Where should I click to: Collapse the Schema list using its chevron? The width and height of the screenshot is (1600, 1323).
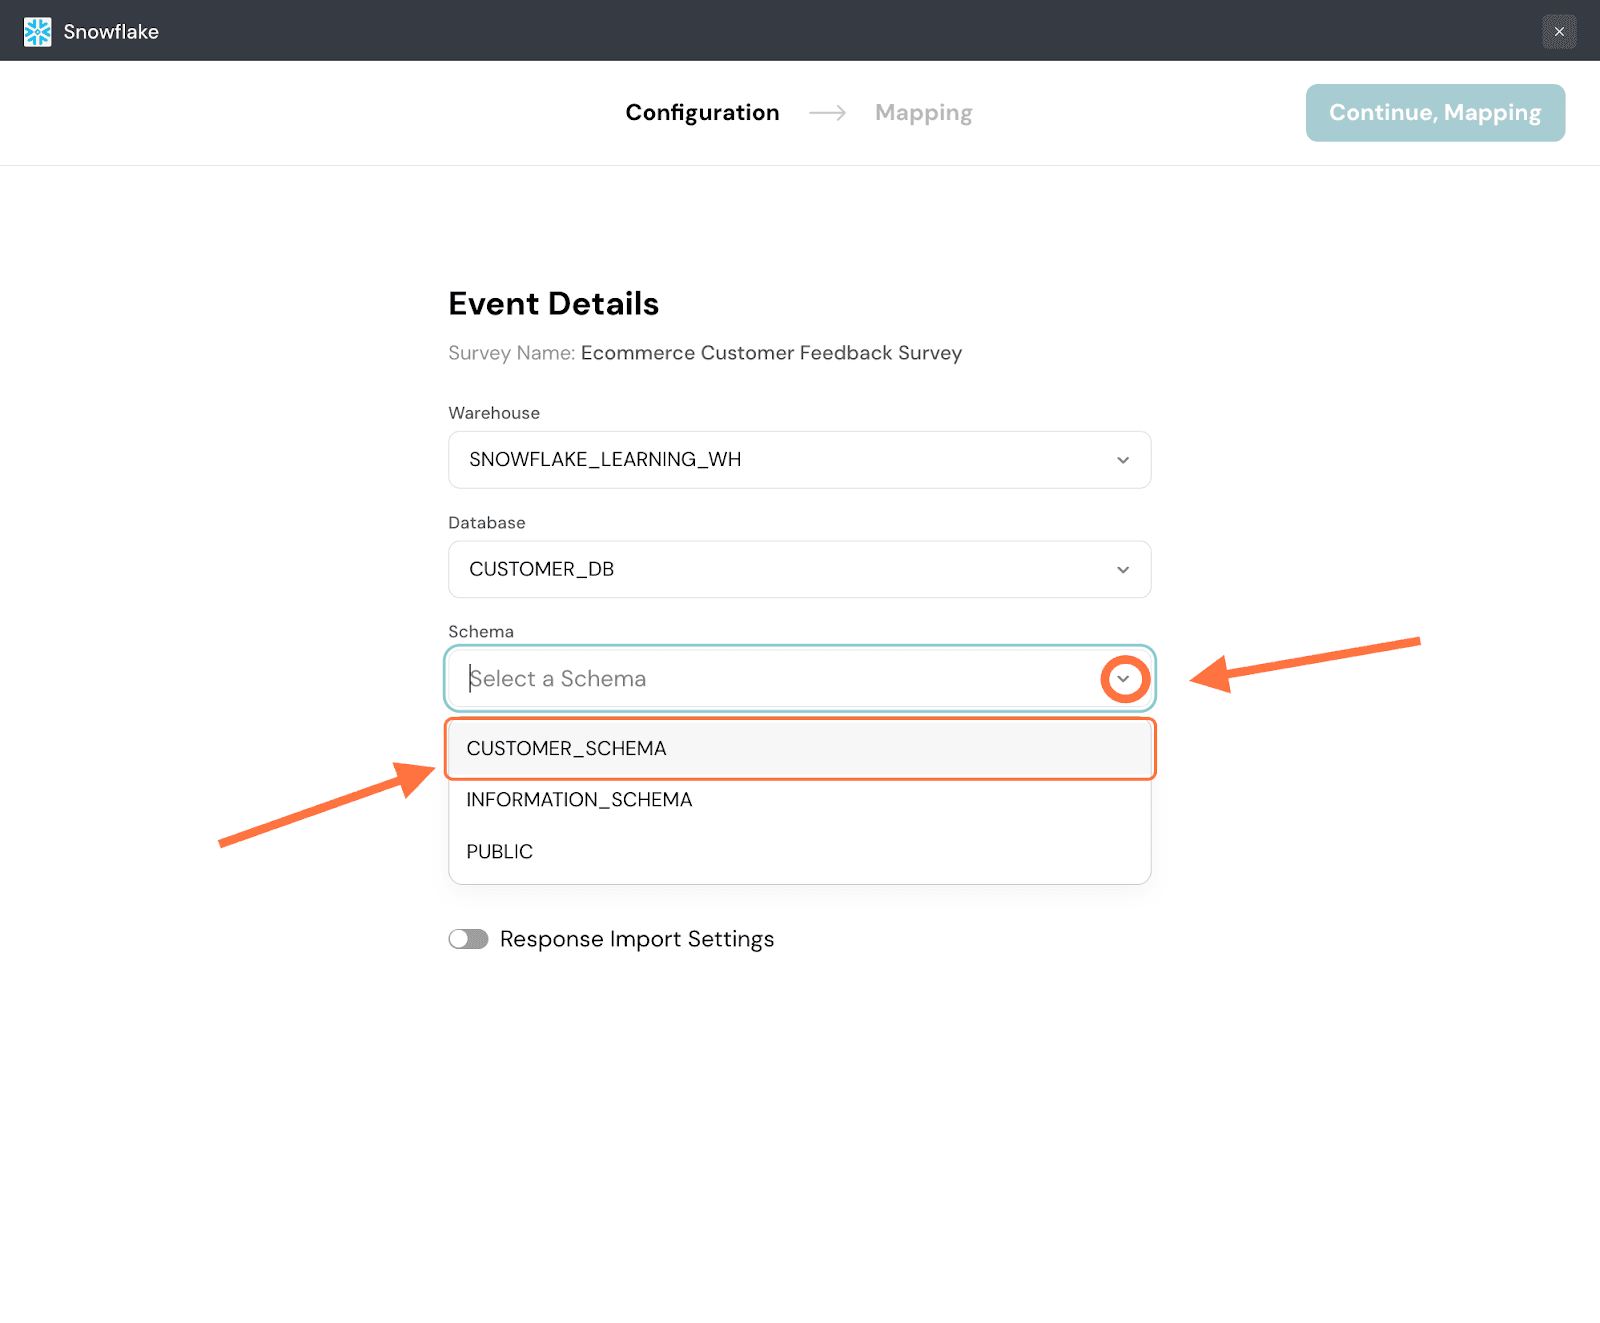click(1124, 679)
